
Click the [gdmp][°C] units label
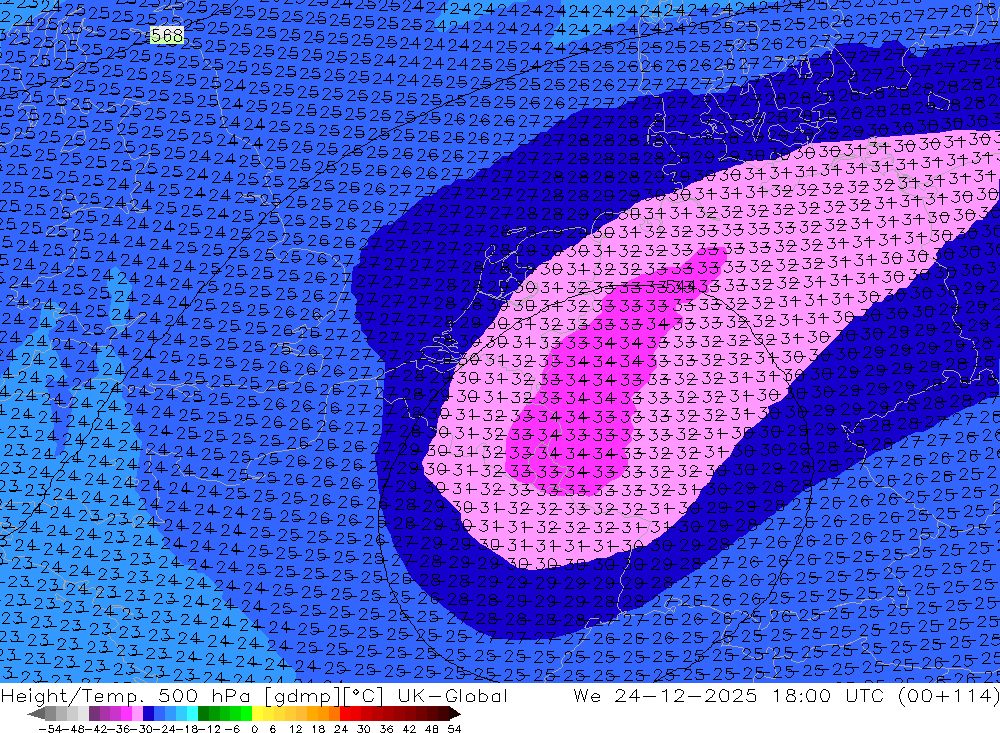[325, 695]
